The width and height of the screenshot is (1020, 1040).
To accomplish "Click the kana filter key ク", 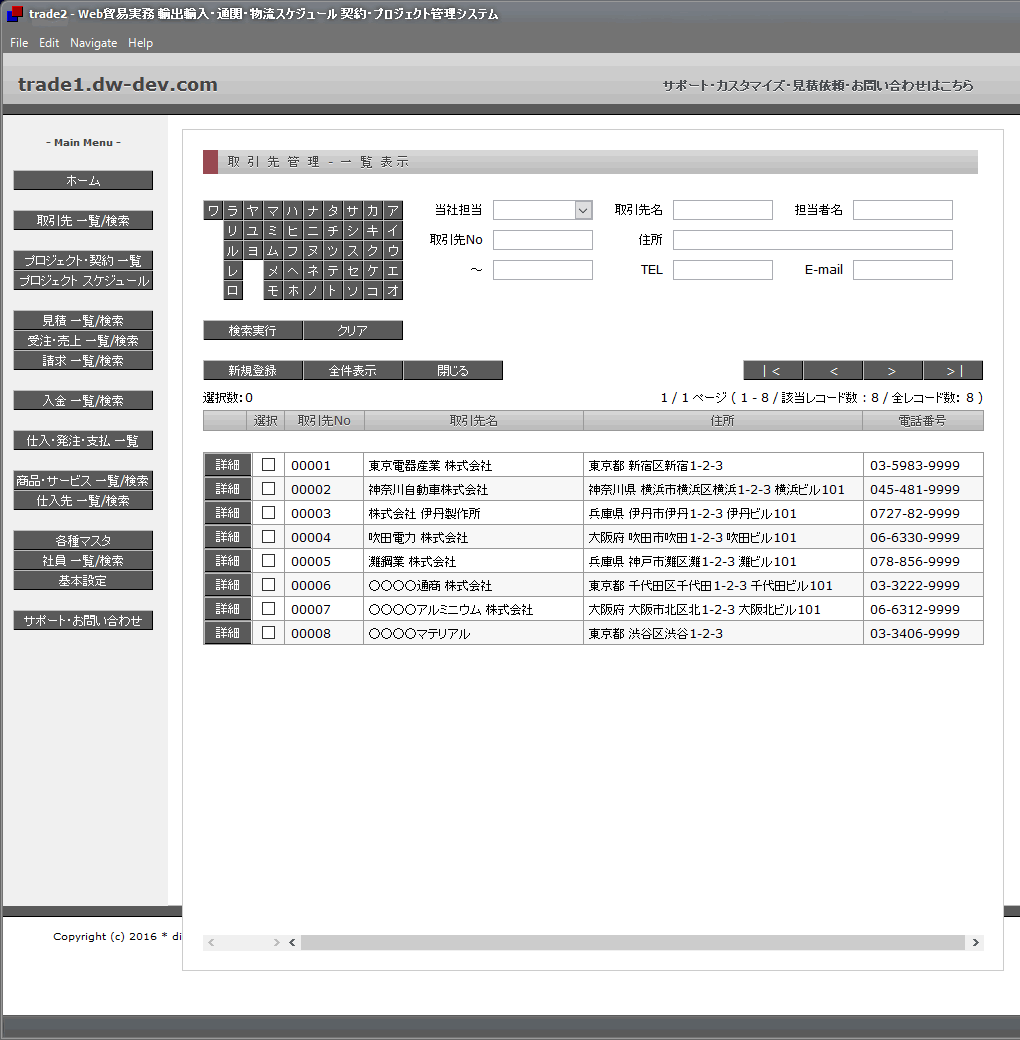I will 373,250.
